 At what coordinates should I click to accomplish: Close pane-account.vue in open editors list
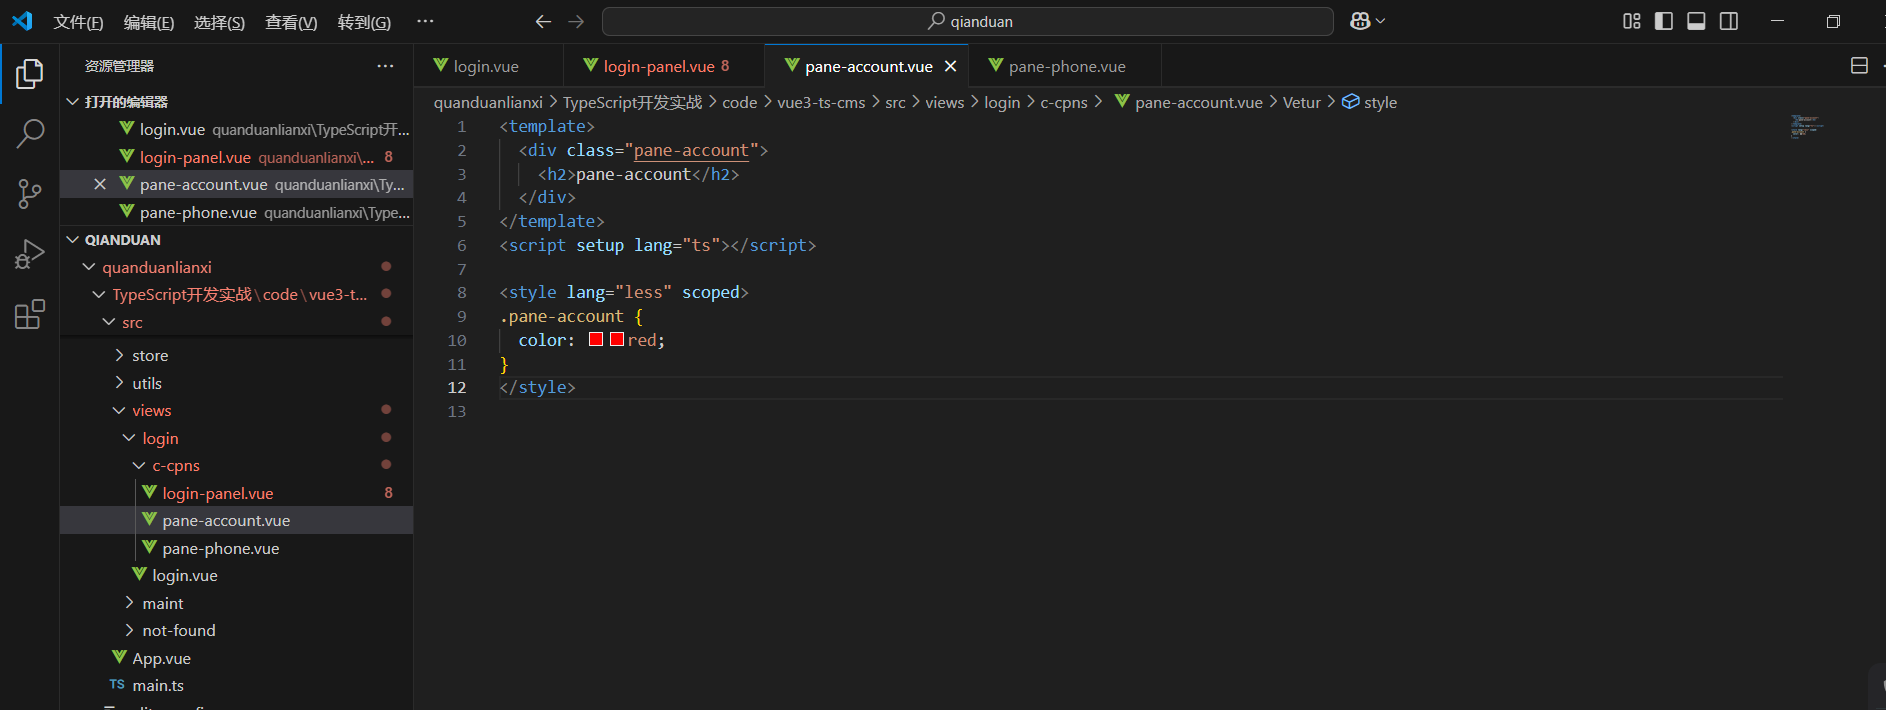click(x=100, y=184)
